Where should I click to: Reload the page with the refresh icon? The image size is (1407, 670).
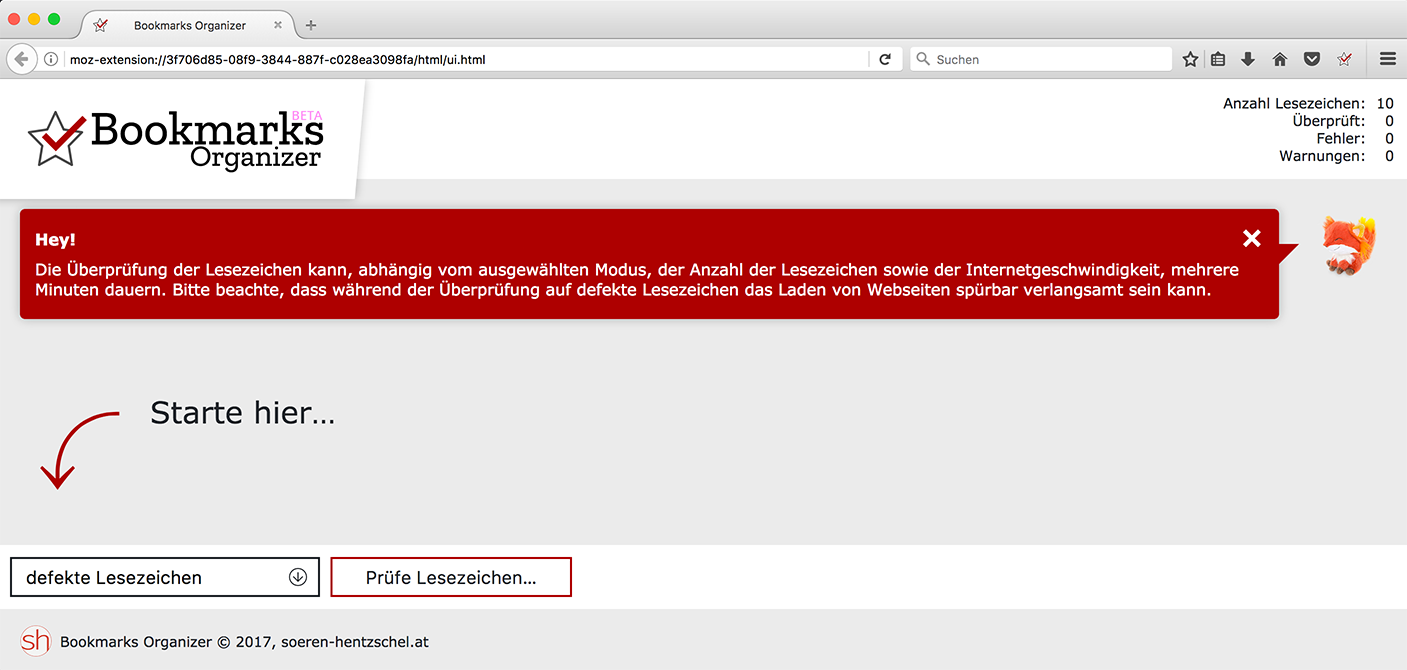(885, 60)
